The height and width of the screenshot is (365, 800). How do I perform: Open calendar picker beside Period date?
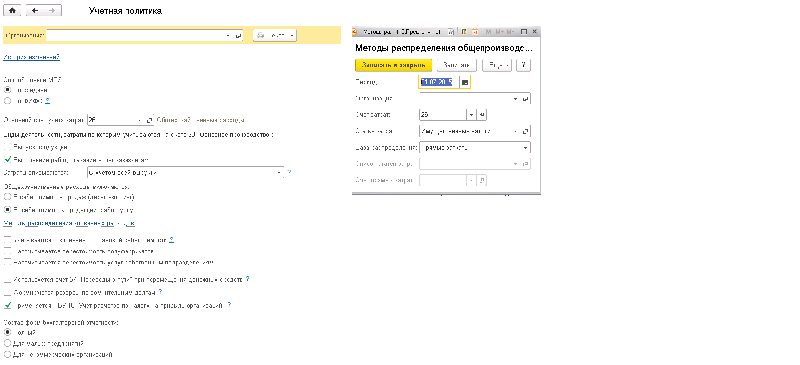coord(465,82)
